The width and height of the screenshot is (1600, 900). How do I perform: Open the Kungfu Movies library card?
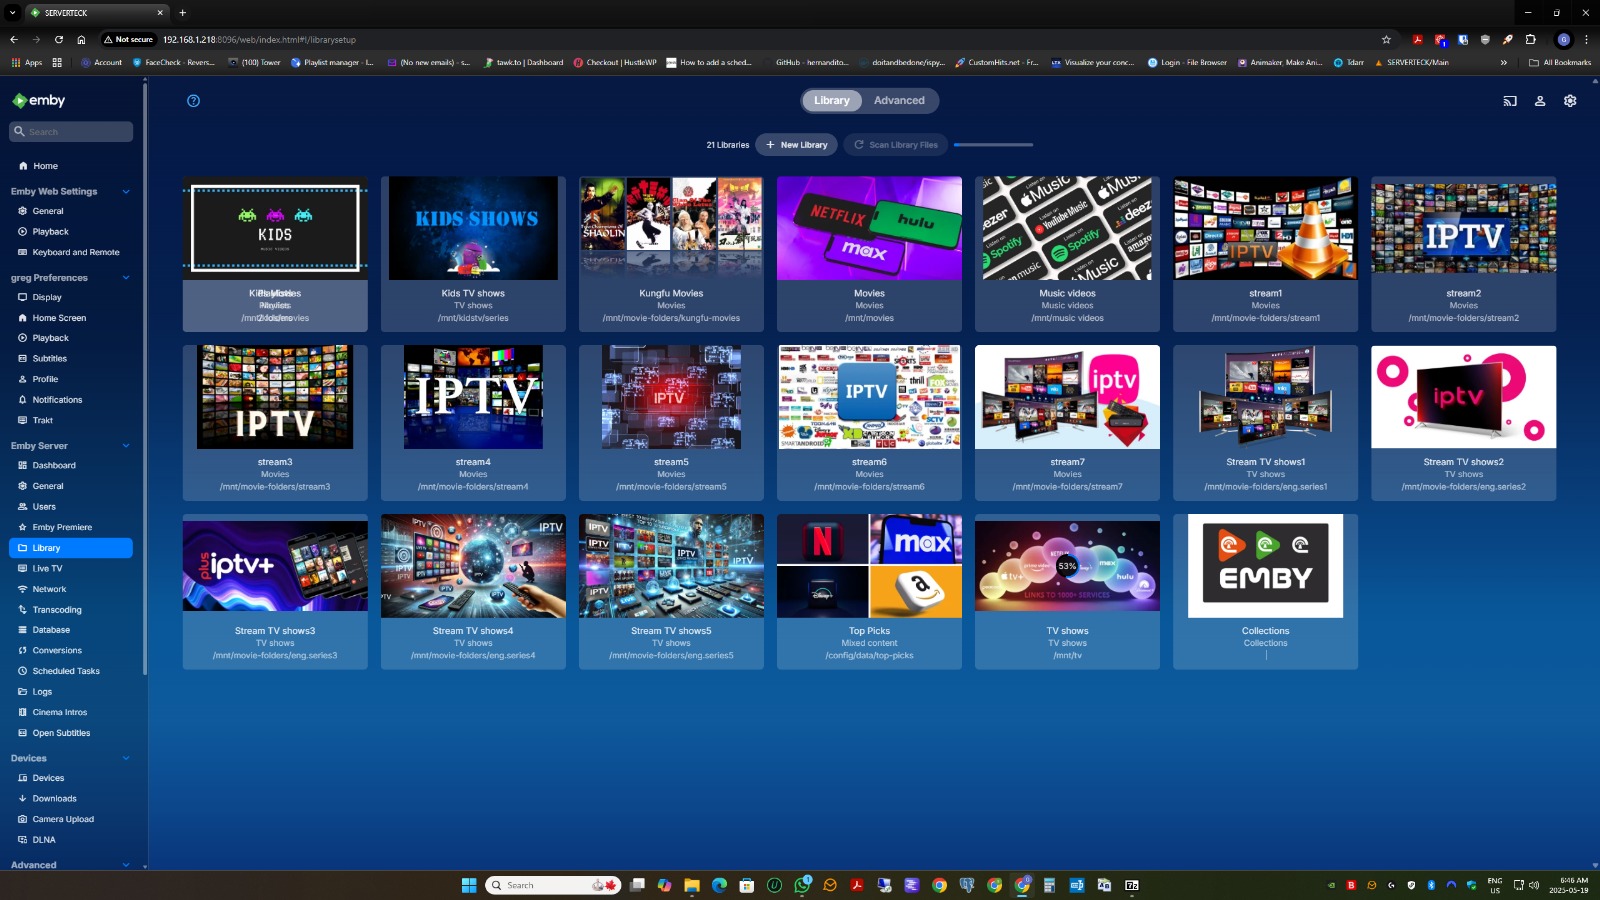click(671, 254)
